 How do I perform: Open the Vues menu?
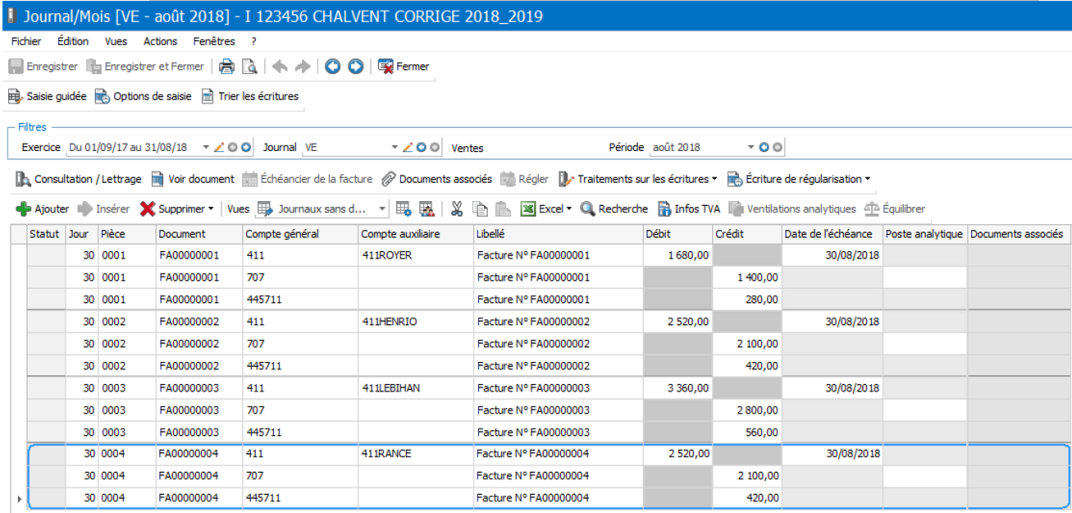click(x=116, y=41)
